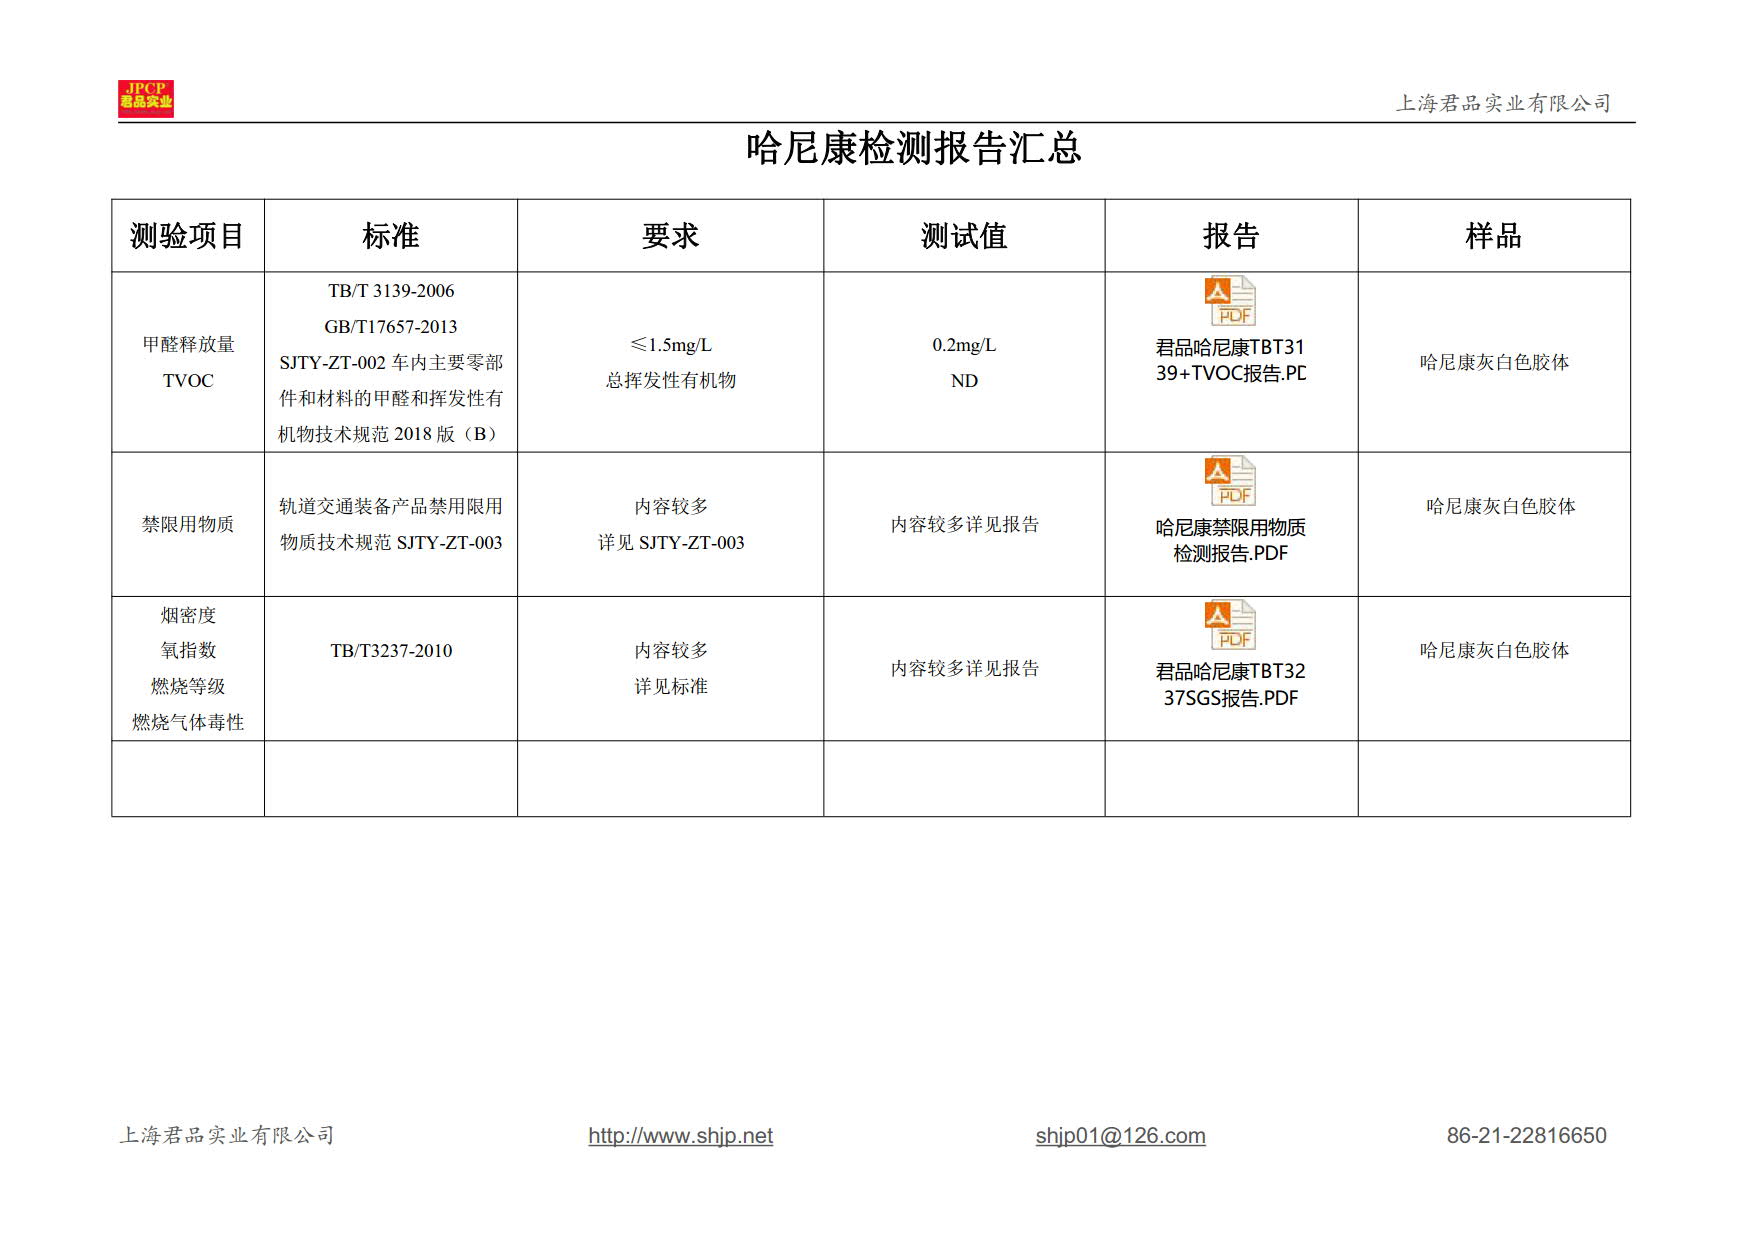Click 哈尼康灰白色胶体 in the TB/T3237-2010 row
Screen dimensions: 1754x1240
(1494, 650)
